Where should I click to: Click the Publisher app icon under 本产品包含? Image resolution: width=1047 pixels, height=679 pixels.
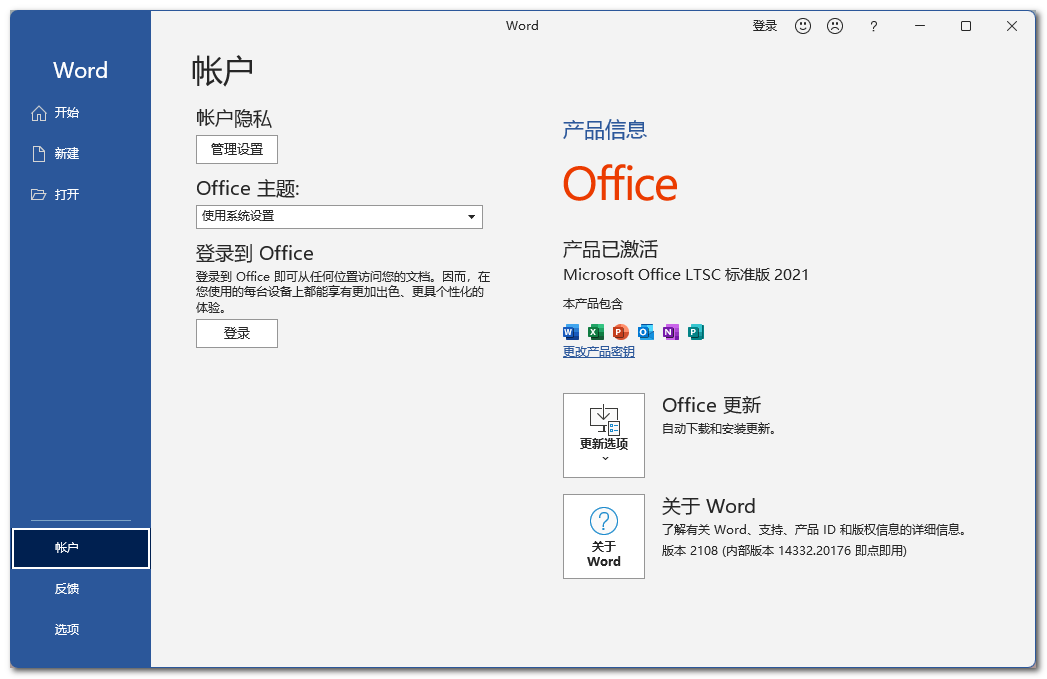tap(696, 332)
